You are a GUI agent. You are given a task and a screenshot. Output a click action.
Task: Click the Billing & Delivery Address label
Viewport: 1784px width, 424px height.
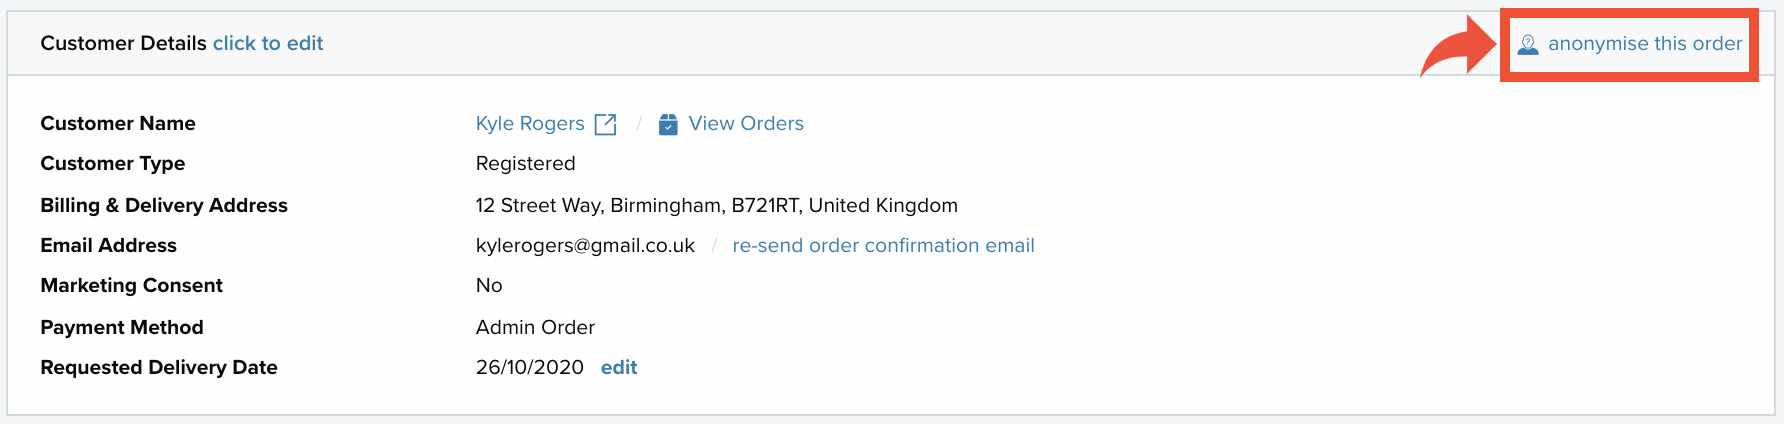164,205
